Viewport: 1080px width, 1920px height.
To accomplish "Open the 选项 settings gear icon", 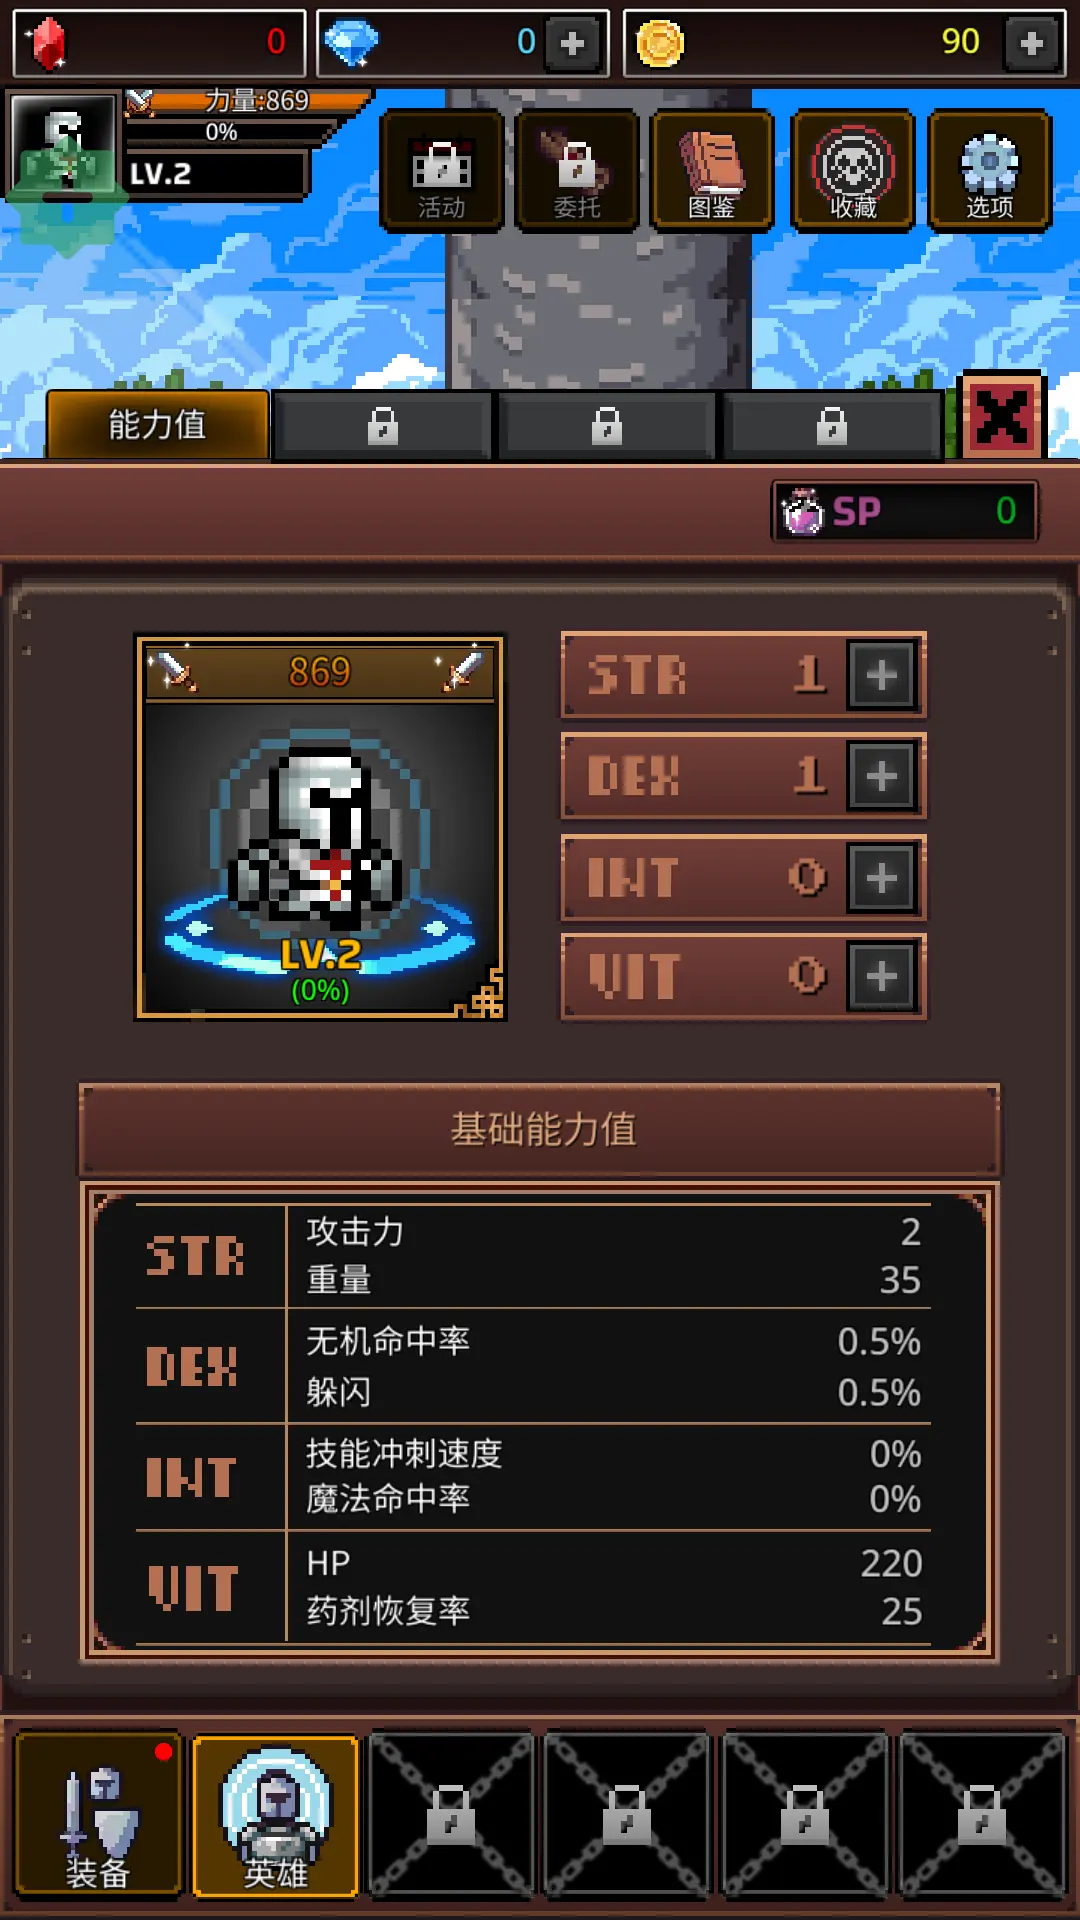I will pyautogui.click(x=989, y=171).
